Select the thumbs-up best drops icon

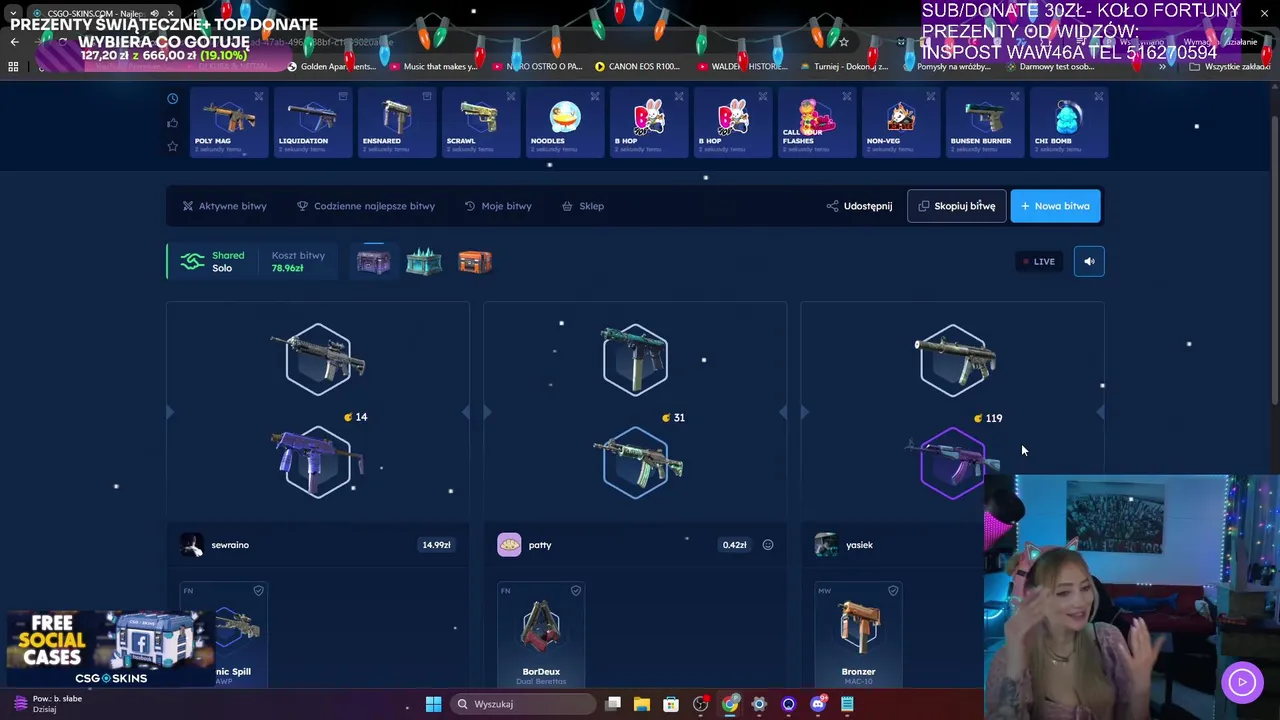click(x=172, y=123)
